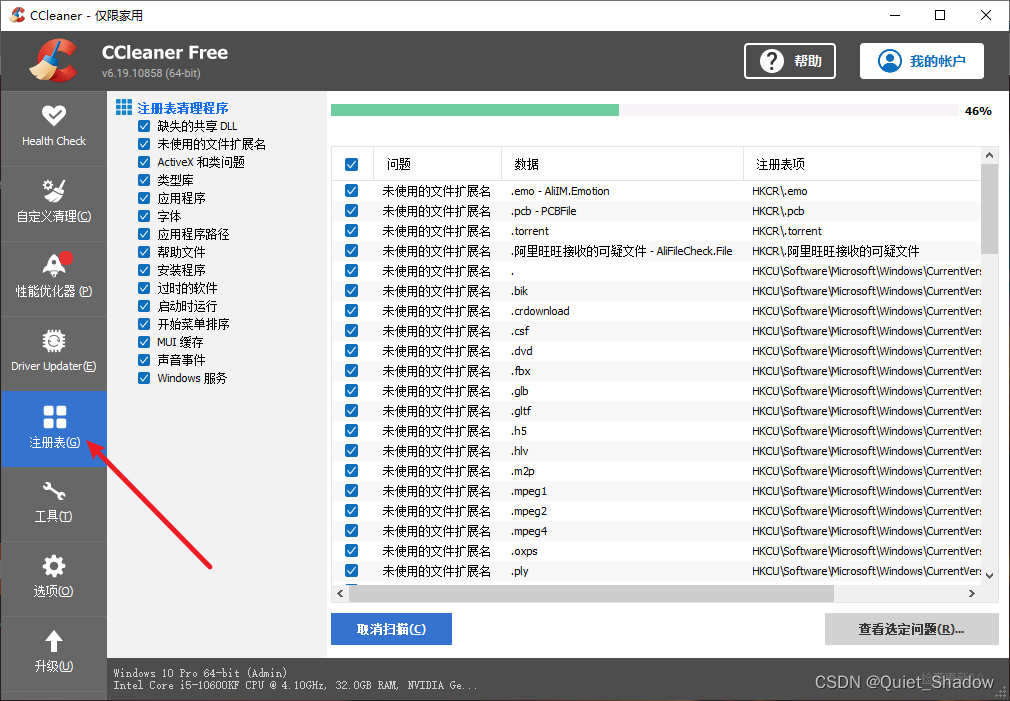1010x701 pixels.
Task: Open the 选项 settings panel
Action: 54,578
